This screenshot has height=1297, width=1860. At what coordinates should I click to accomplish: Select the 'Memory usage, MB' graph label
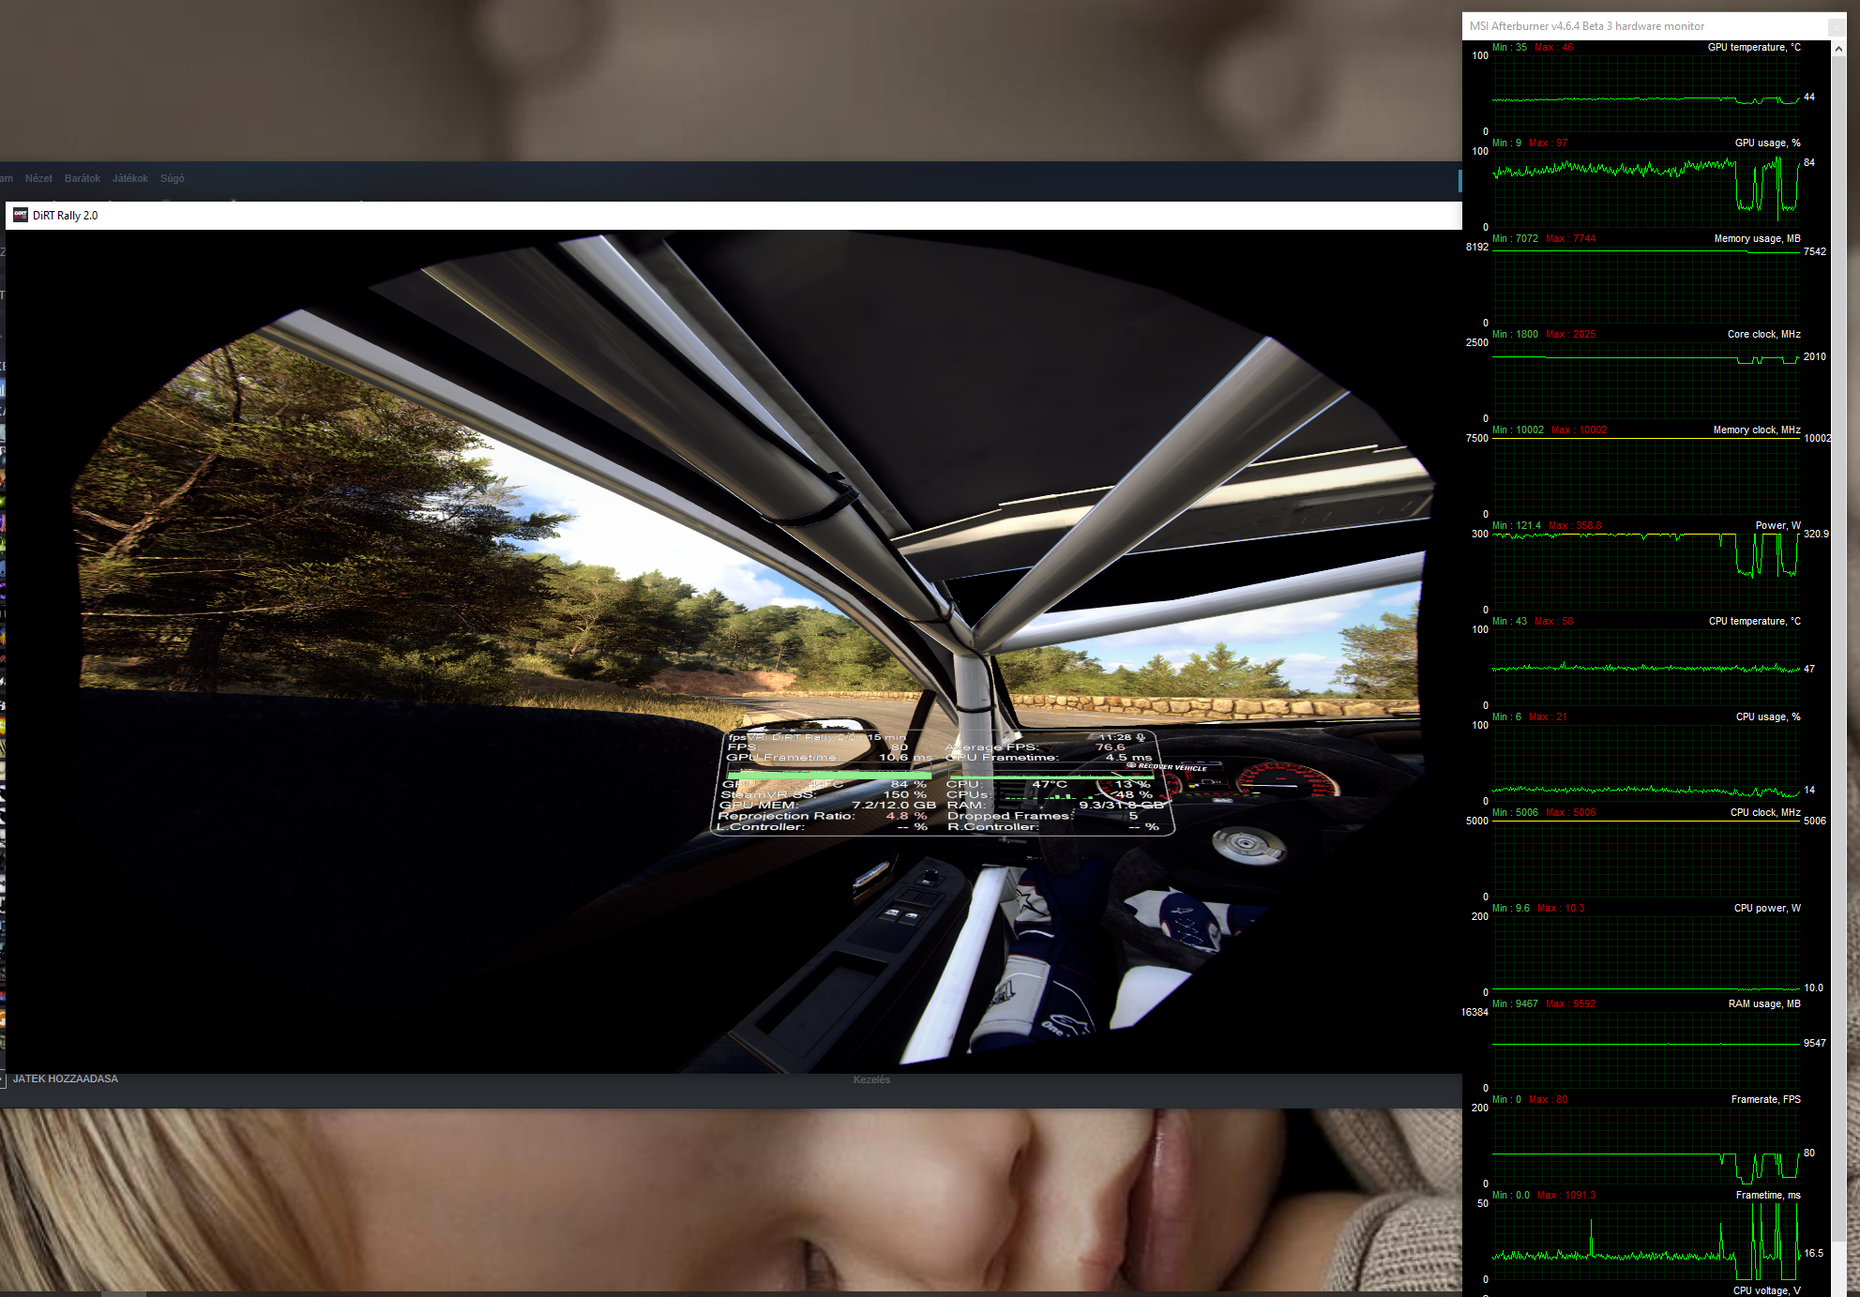[1757, 239]
